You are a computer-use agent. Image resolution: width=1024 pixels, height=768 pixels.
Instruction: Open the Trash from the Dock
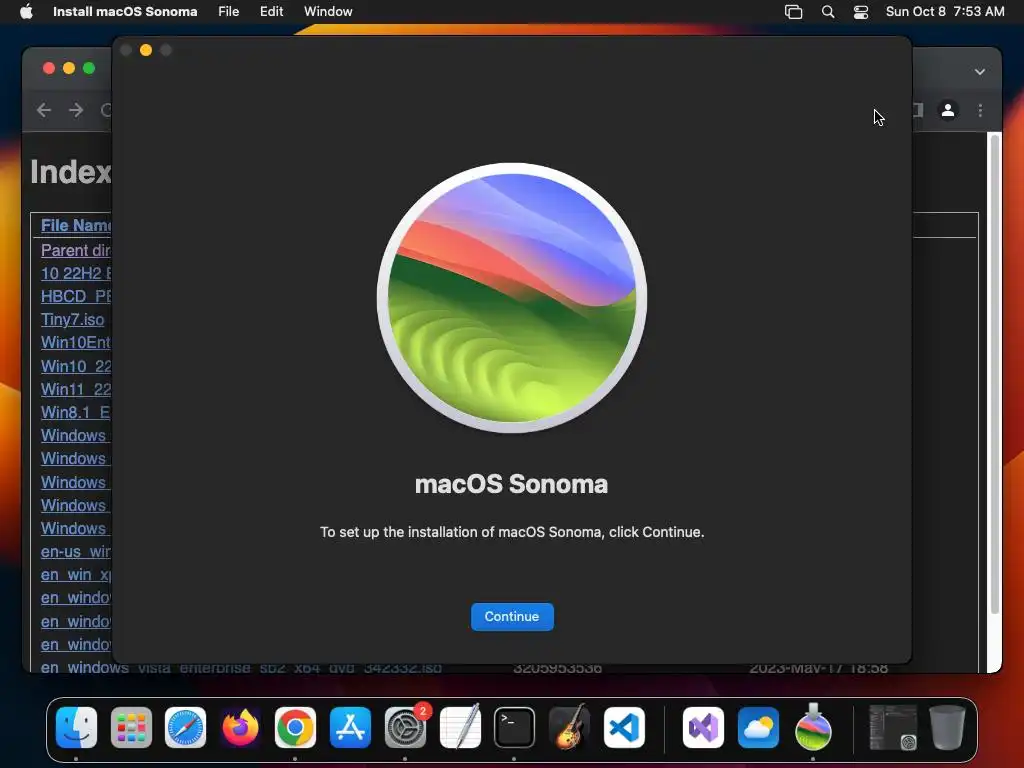tap(947, 727)
